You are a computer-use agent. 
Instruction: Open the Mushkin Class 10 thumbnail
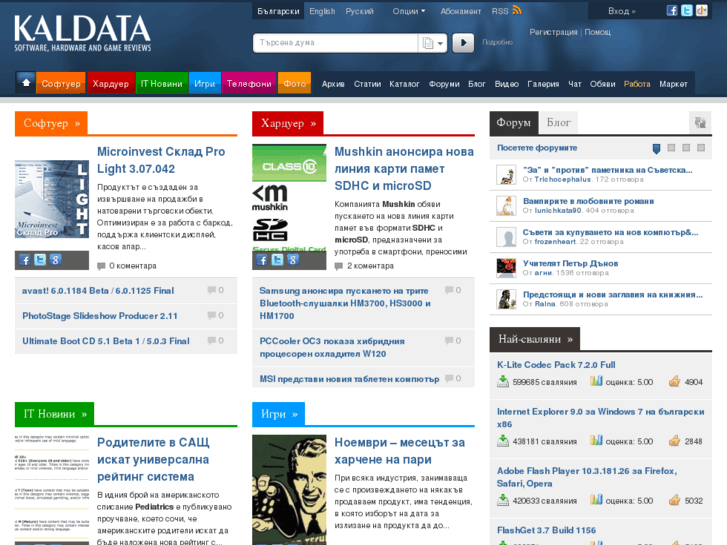click(x=289, y=198)
